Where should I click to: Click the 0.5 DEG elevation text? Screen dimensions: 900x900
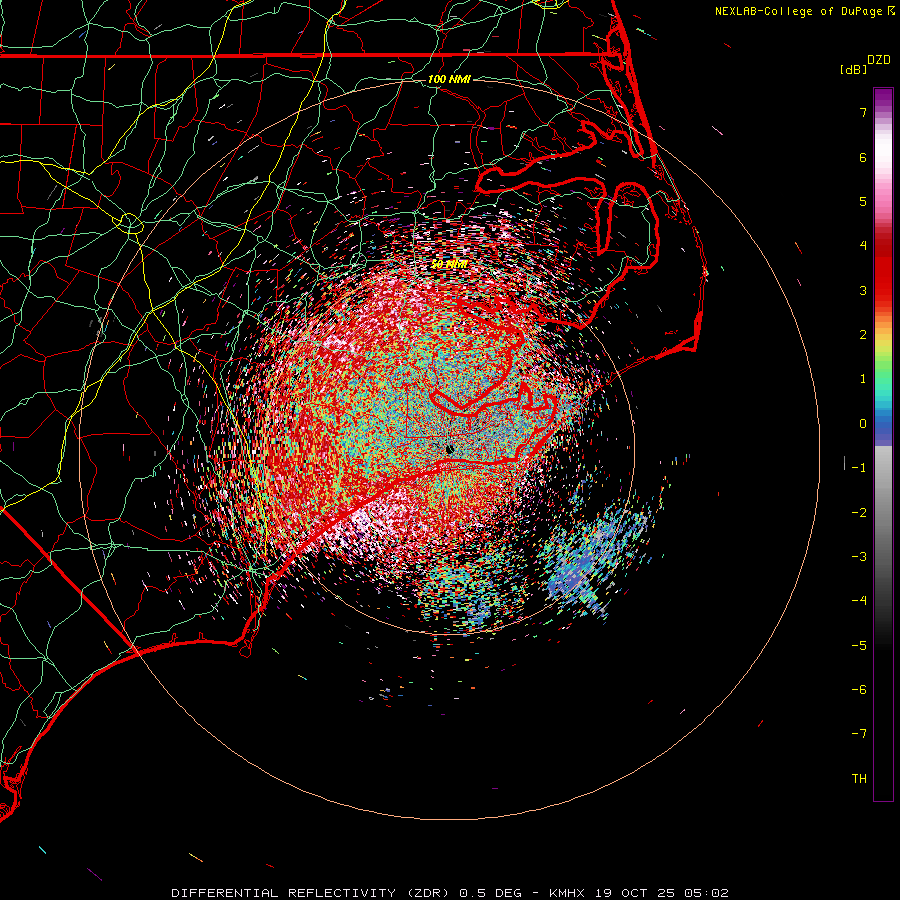(x=491, y=893)
